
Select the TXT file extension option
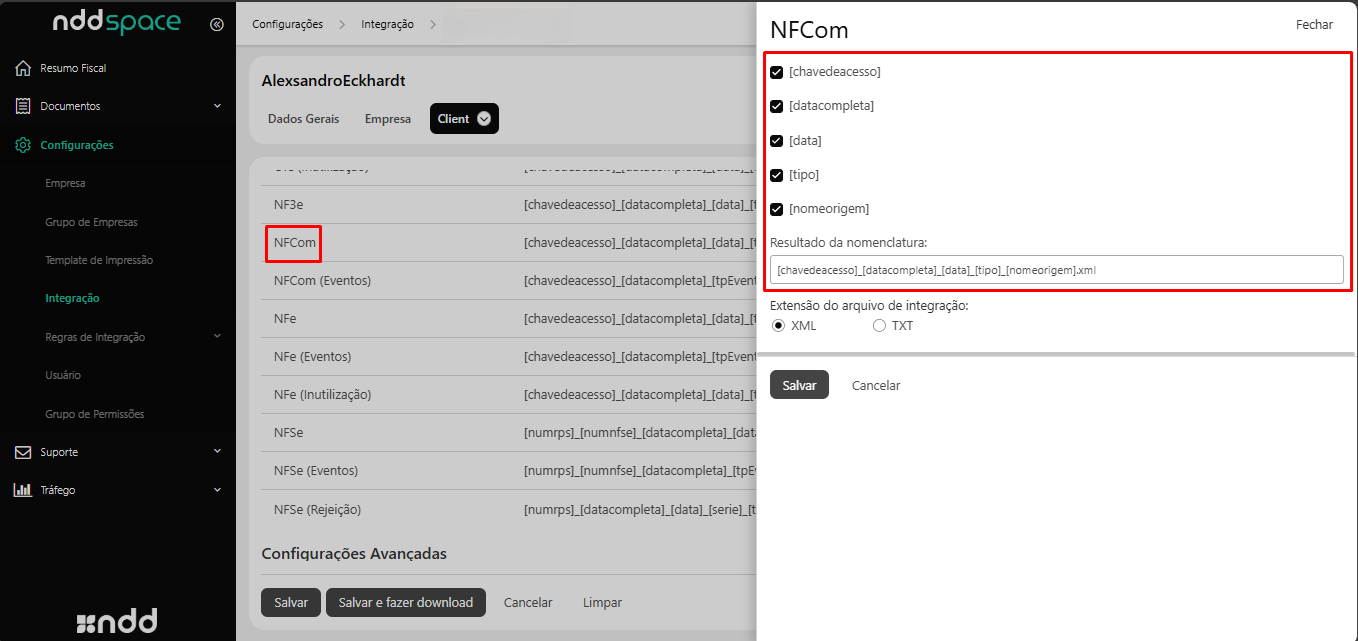(x=879, y=325)
